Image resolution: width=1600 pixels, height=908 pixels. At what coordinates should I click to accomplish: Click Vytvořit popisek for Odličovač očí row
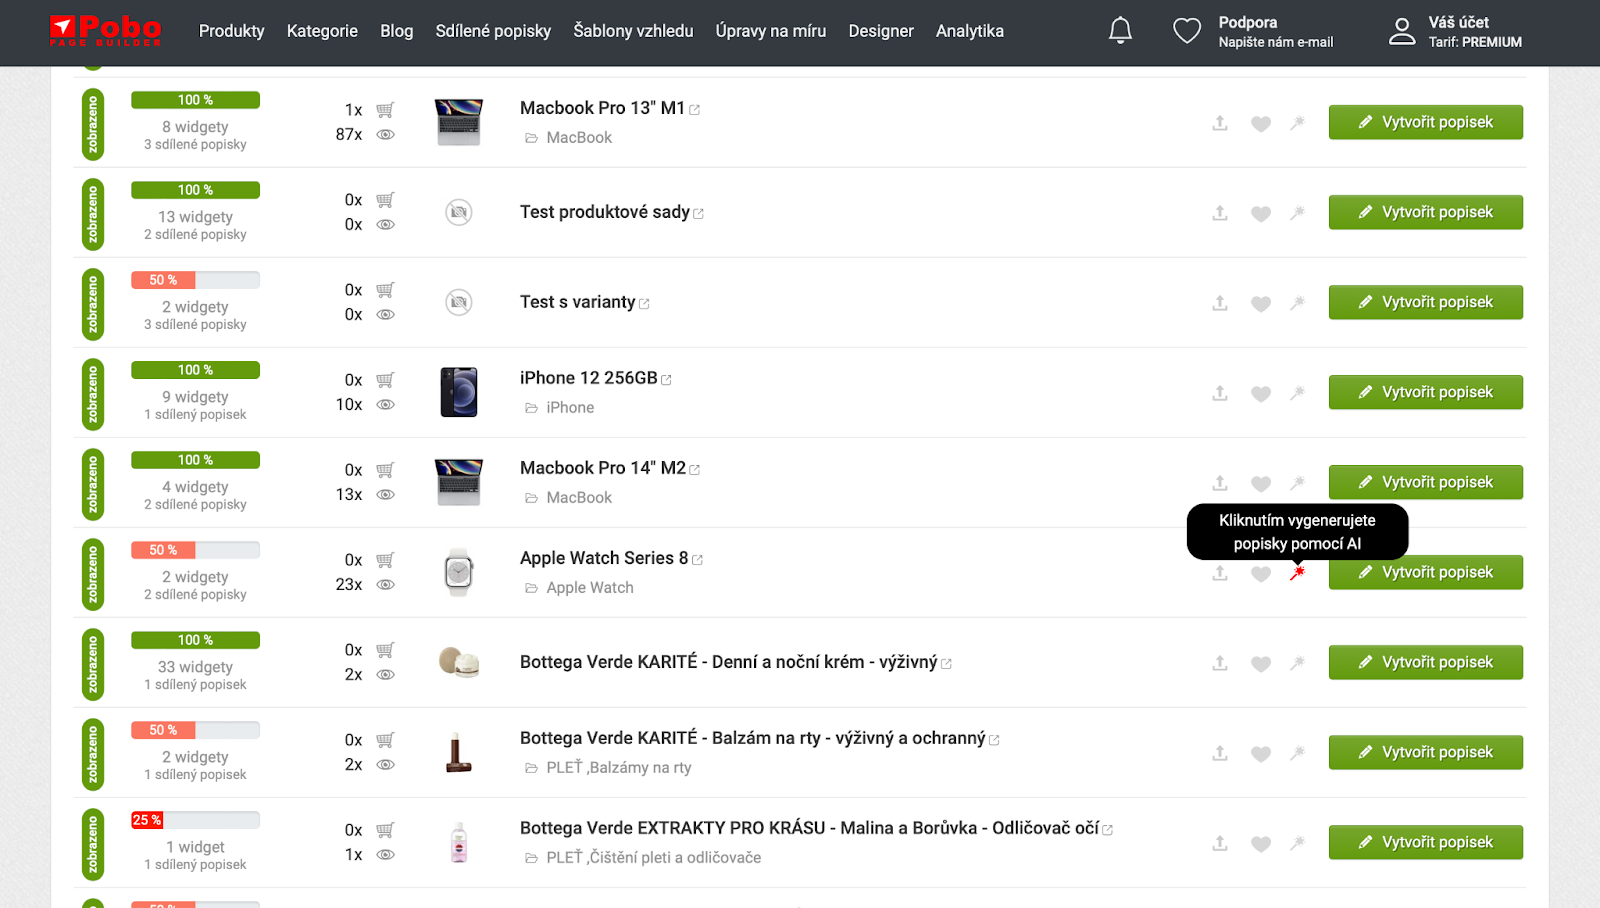click(x=1426, y=842)
